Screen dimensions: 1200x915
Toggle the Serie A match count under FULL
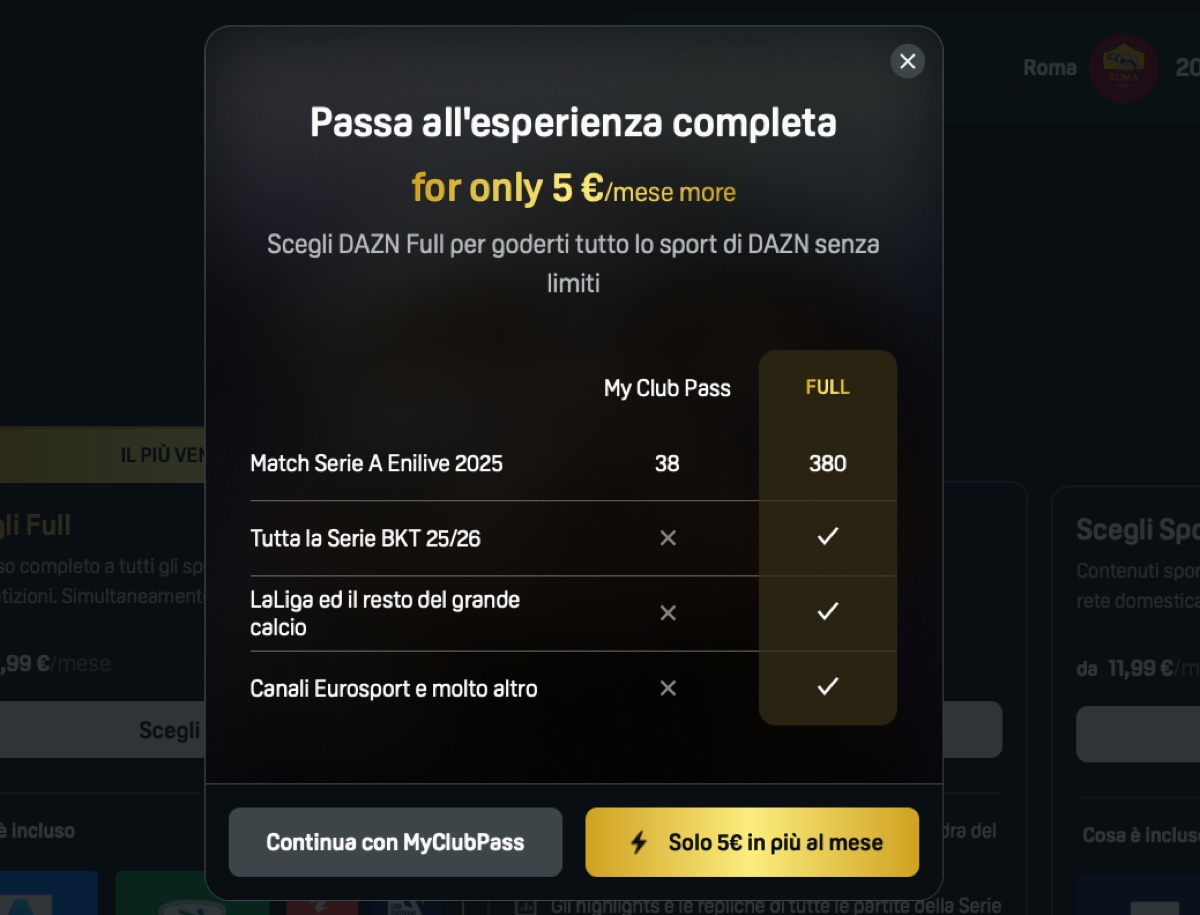click(x=827, y=463)
